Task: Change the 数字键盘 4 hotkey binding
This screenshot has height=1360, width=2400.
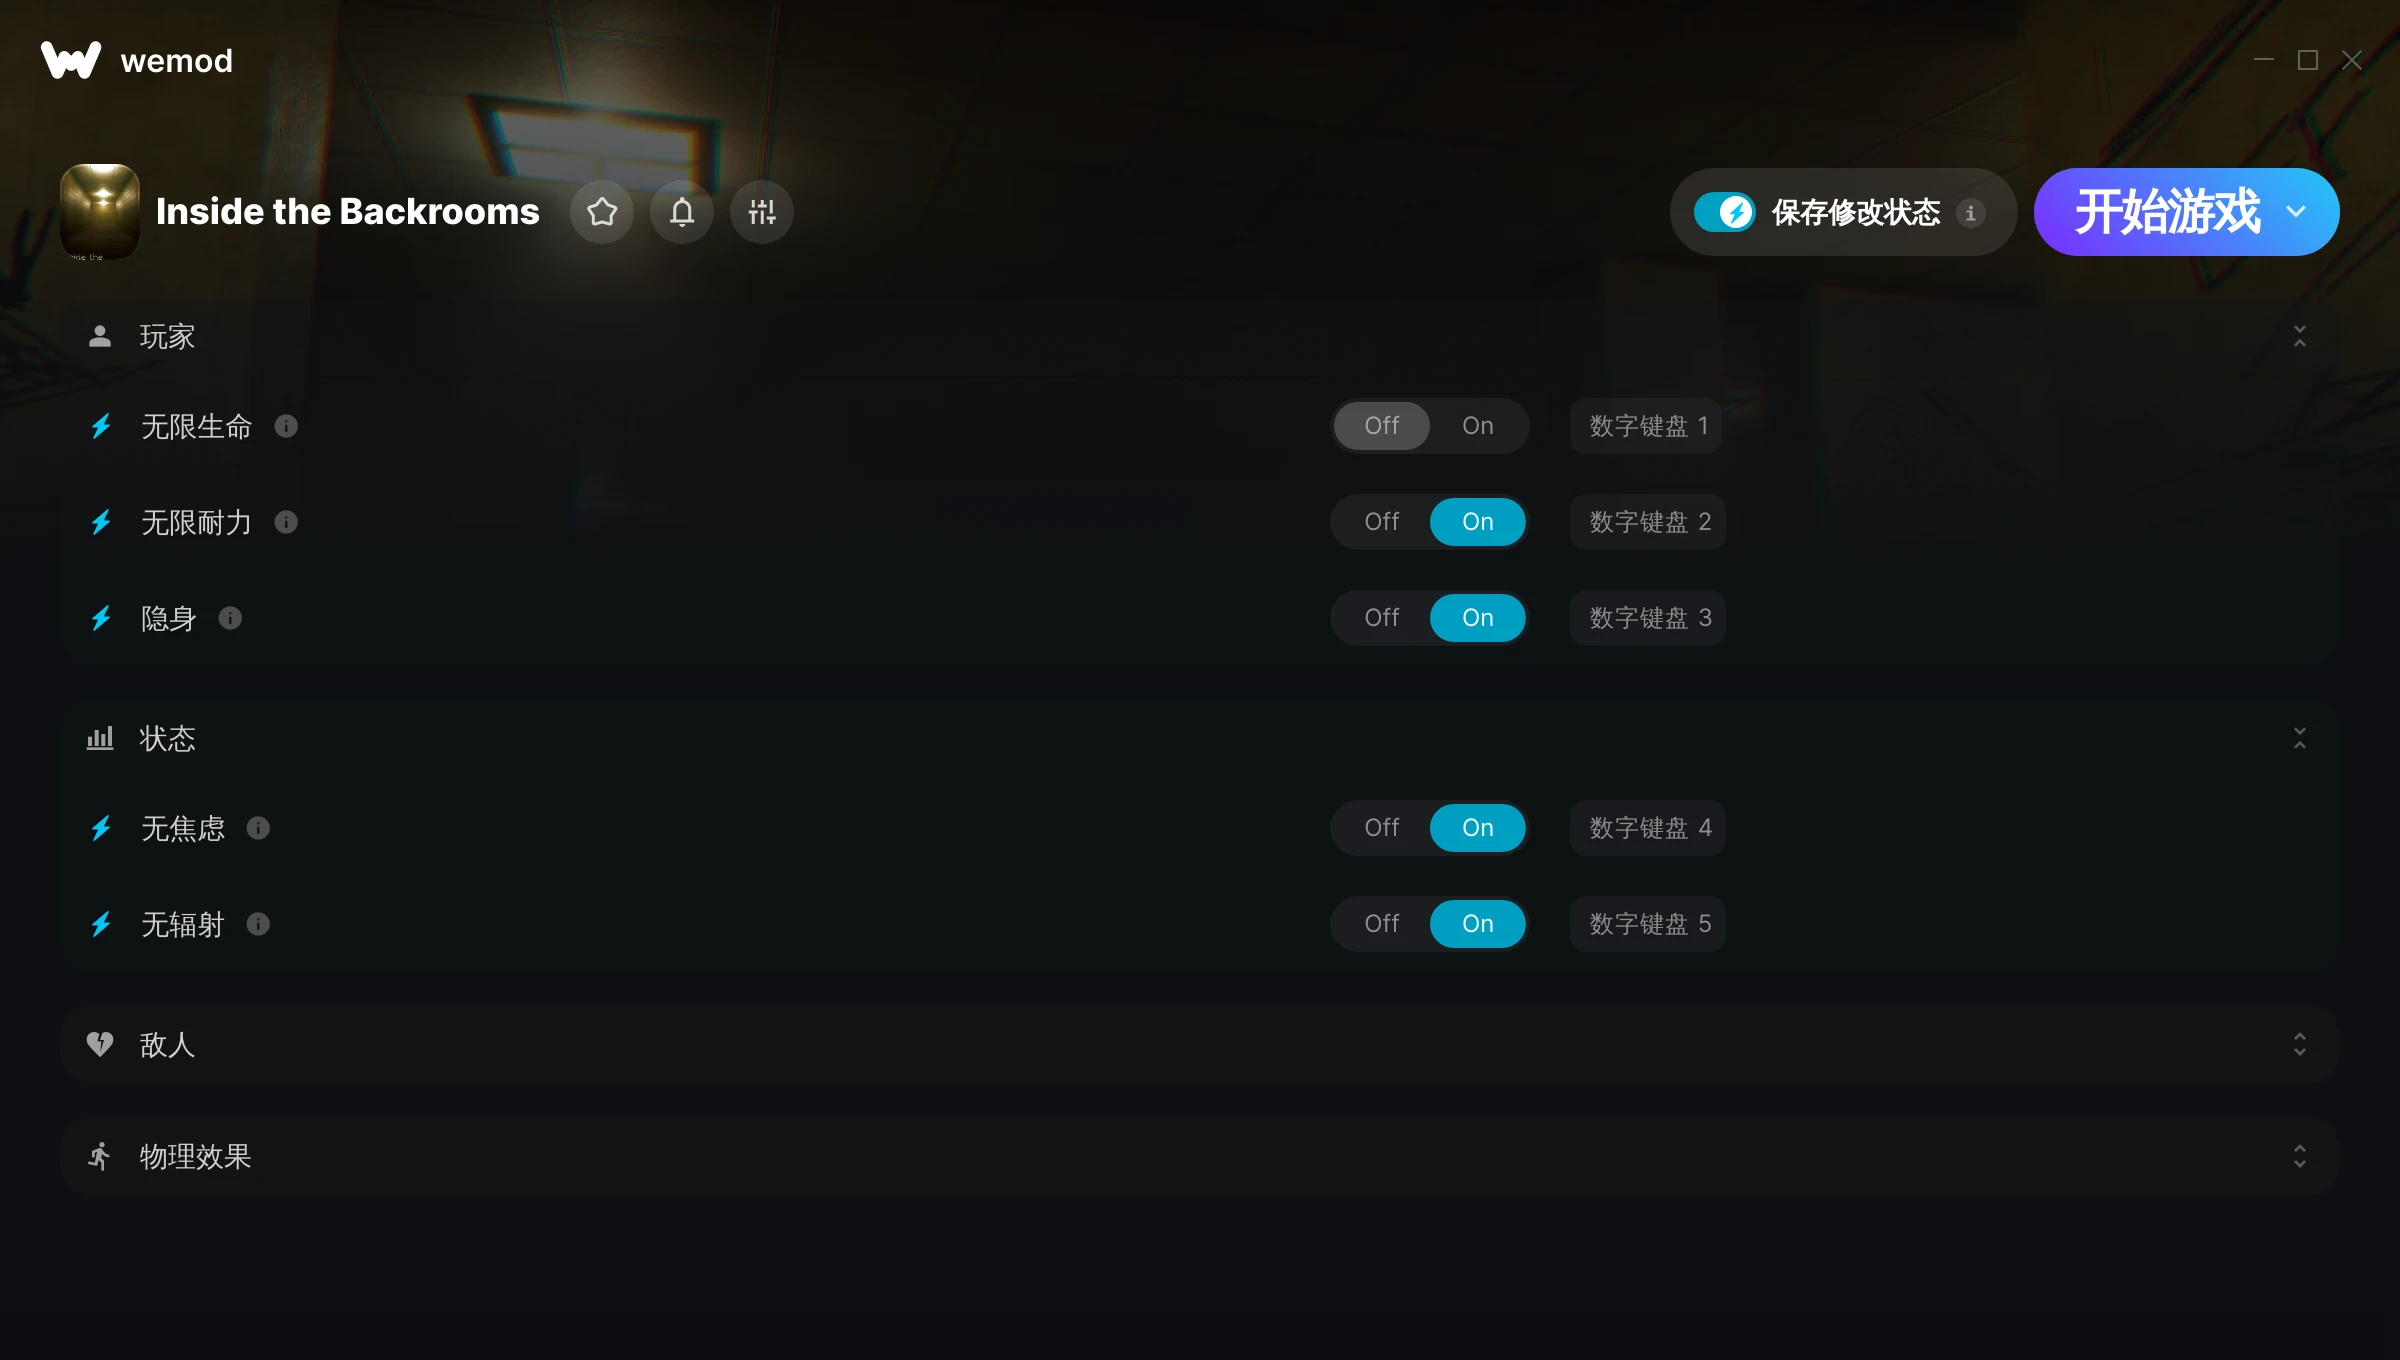Action: pyautogui.click(x=1648, y=828)
